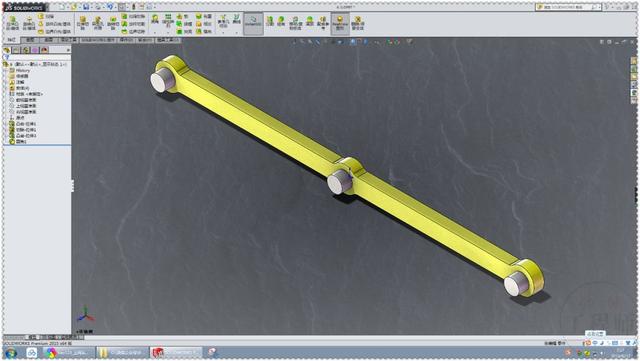Open dropdown arrow beside the Save icon
Image resolution: width=640 pixels, height=361 pixels.
pos(92,7)
